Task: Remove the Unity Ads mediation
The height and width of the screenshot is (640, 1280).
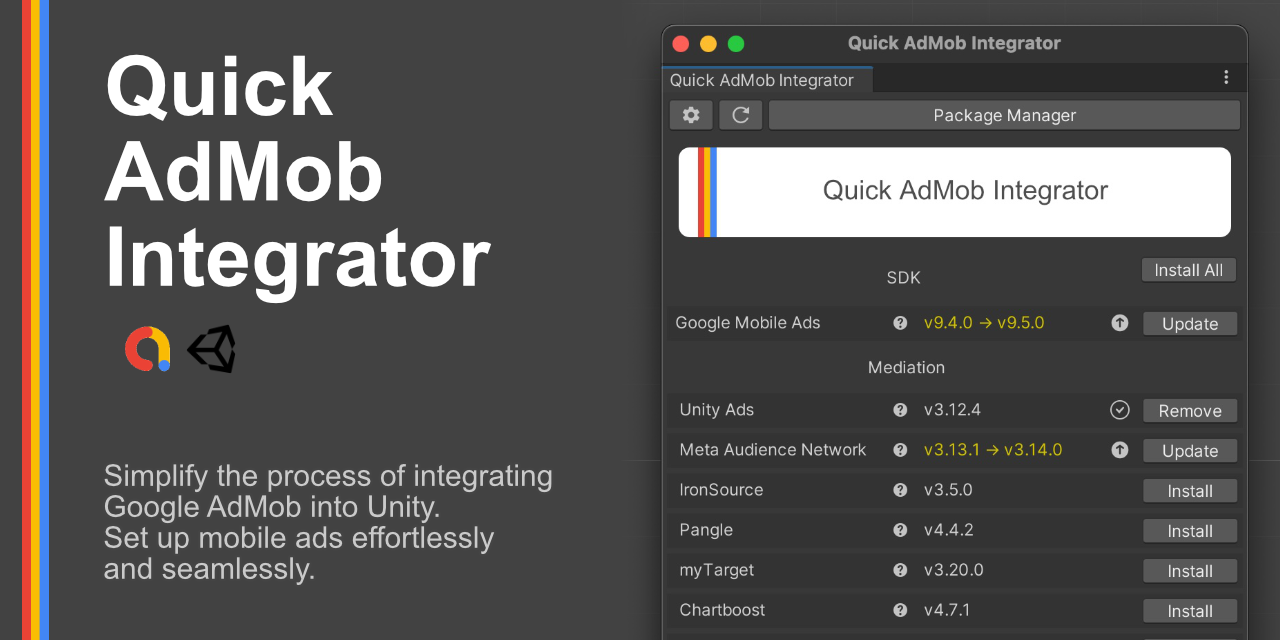Action: click(1190, 411)
